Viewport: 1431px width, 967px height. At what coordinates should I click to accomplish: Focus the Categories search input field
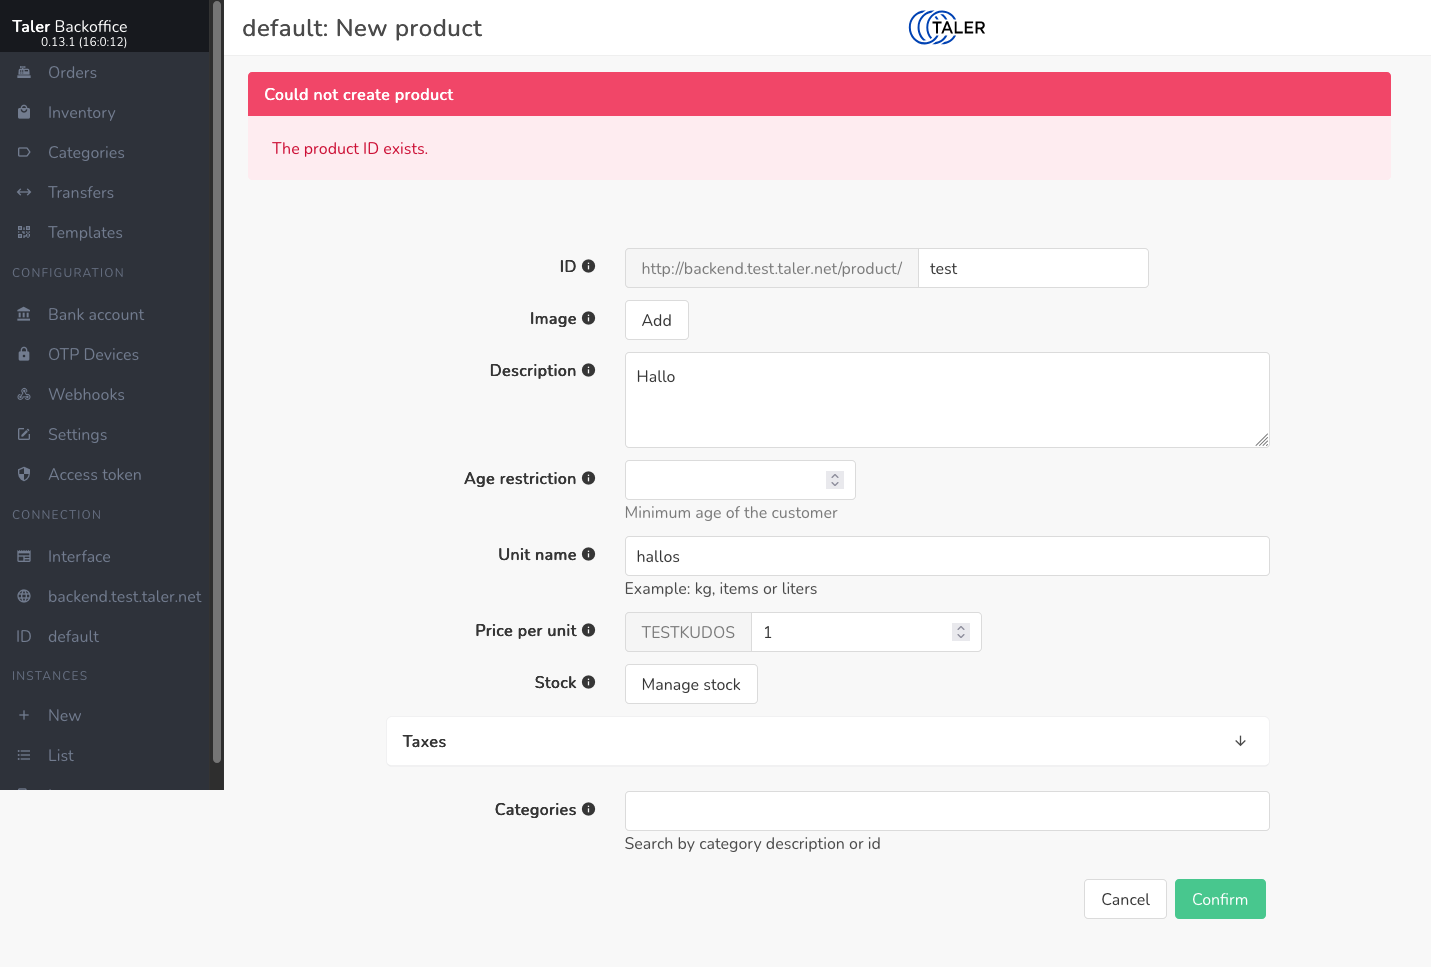(946, 811)
